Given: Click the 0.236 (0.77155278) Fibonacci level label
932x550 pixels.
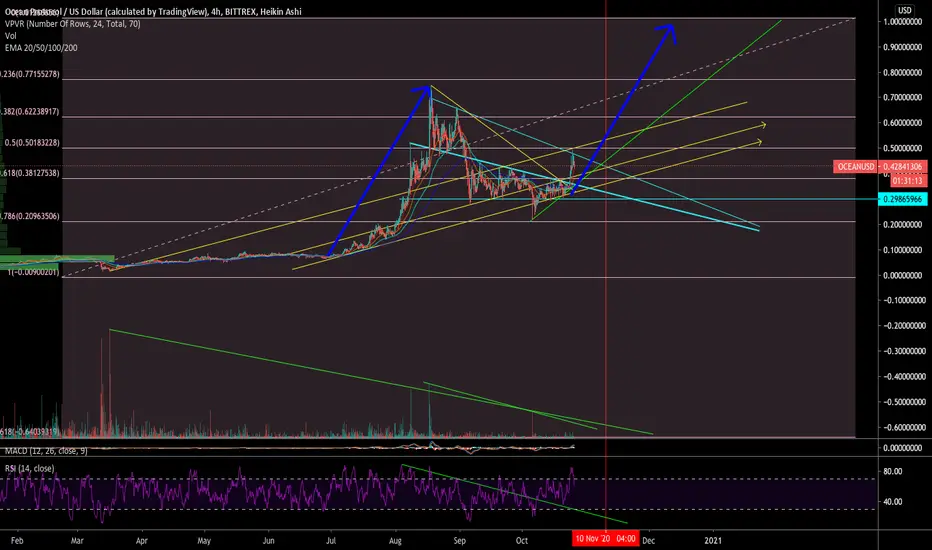Looking at the screenshot, I should [x=30, y=74].
